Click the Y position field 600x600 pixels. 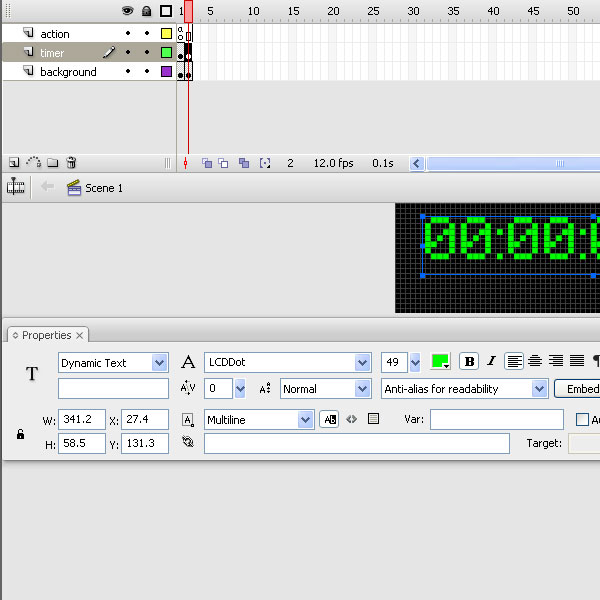[145, 443]
